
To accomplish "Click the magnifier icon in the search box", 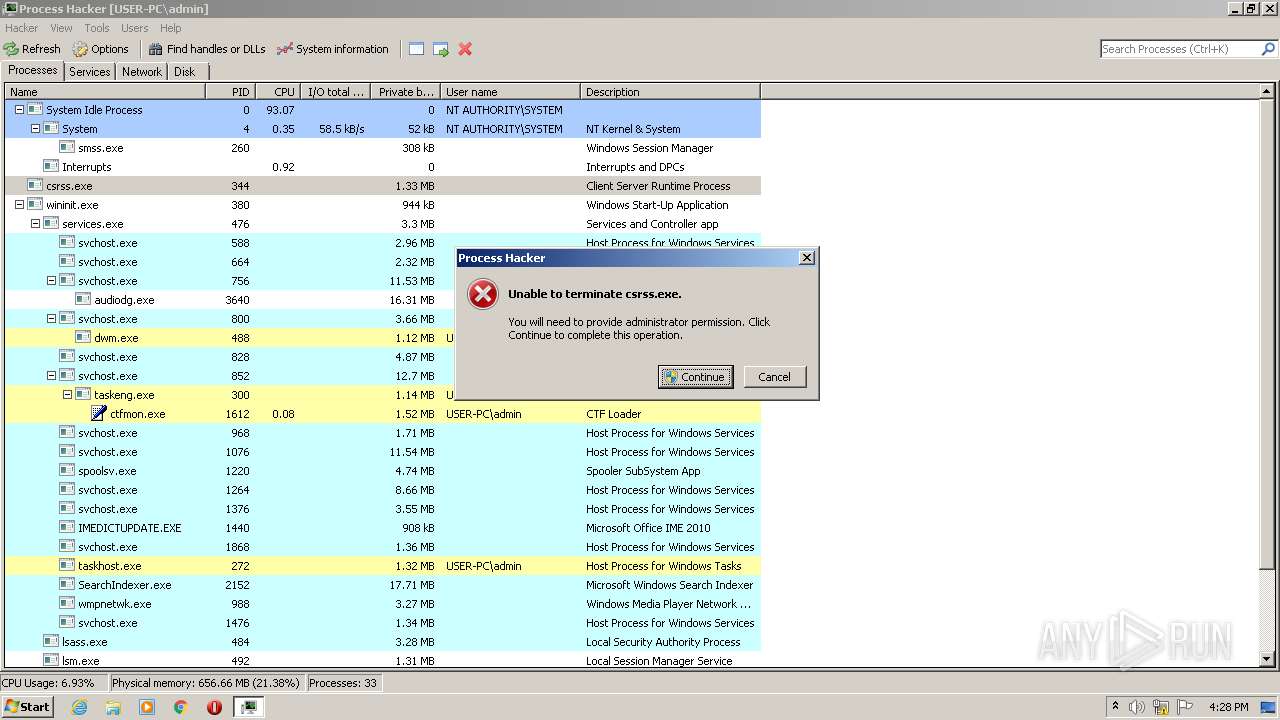I will pyautogui.click(x=1268, y=49).
